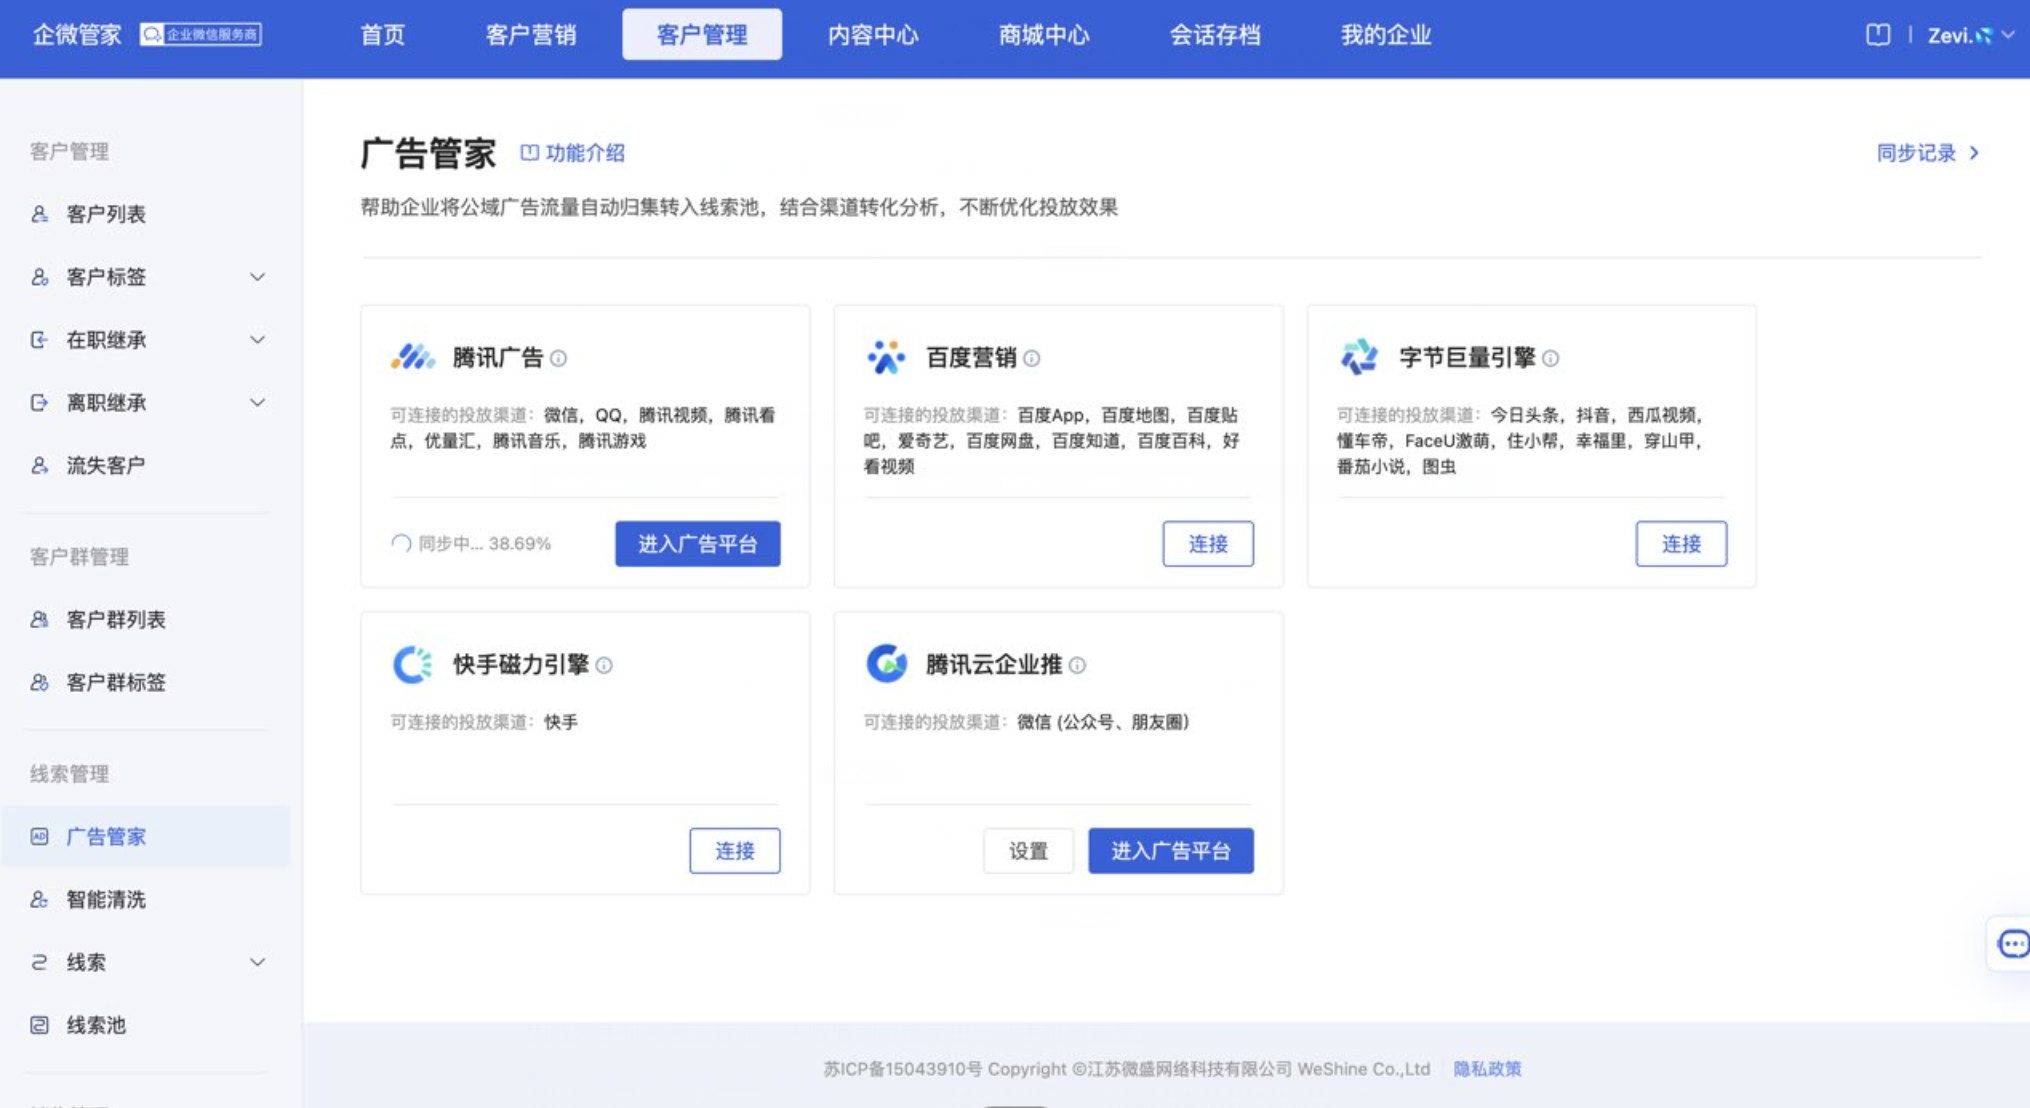Click the 企微管家 logo

pyautogui.click(x=76, y=35)
